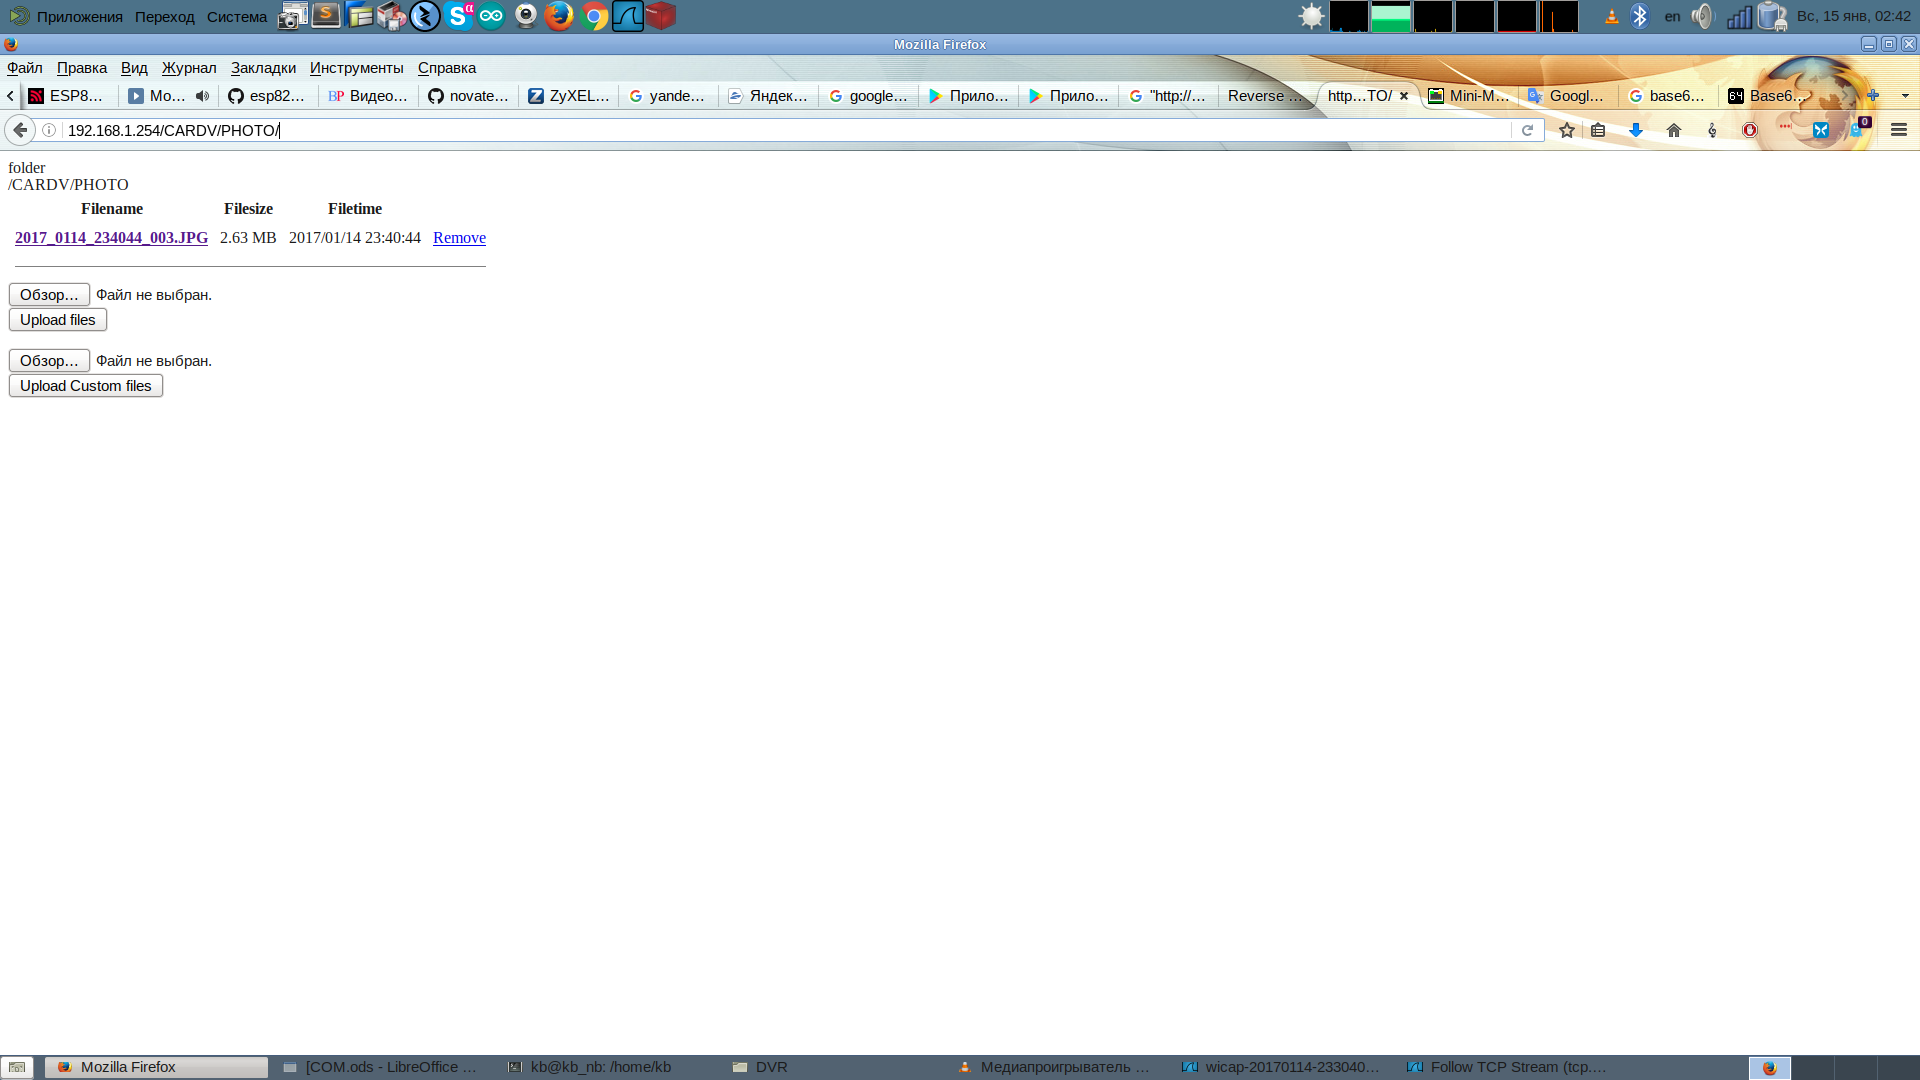The image size is (1920, 1080).
Task: Click the first Обзор... browse button
Action: (x=49, y=295)
